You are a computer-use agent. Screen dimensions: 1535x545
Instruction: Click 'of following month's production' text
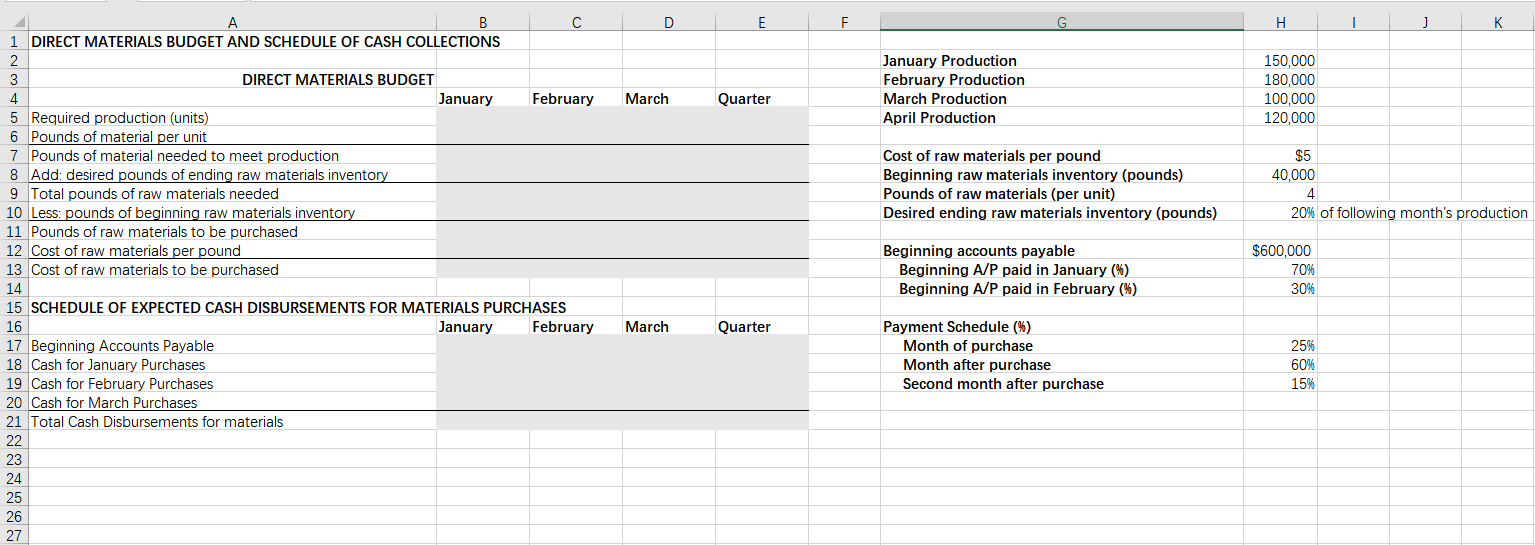click(1424, 213)
